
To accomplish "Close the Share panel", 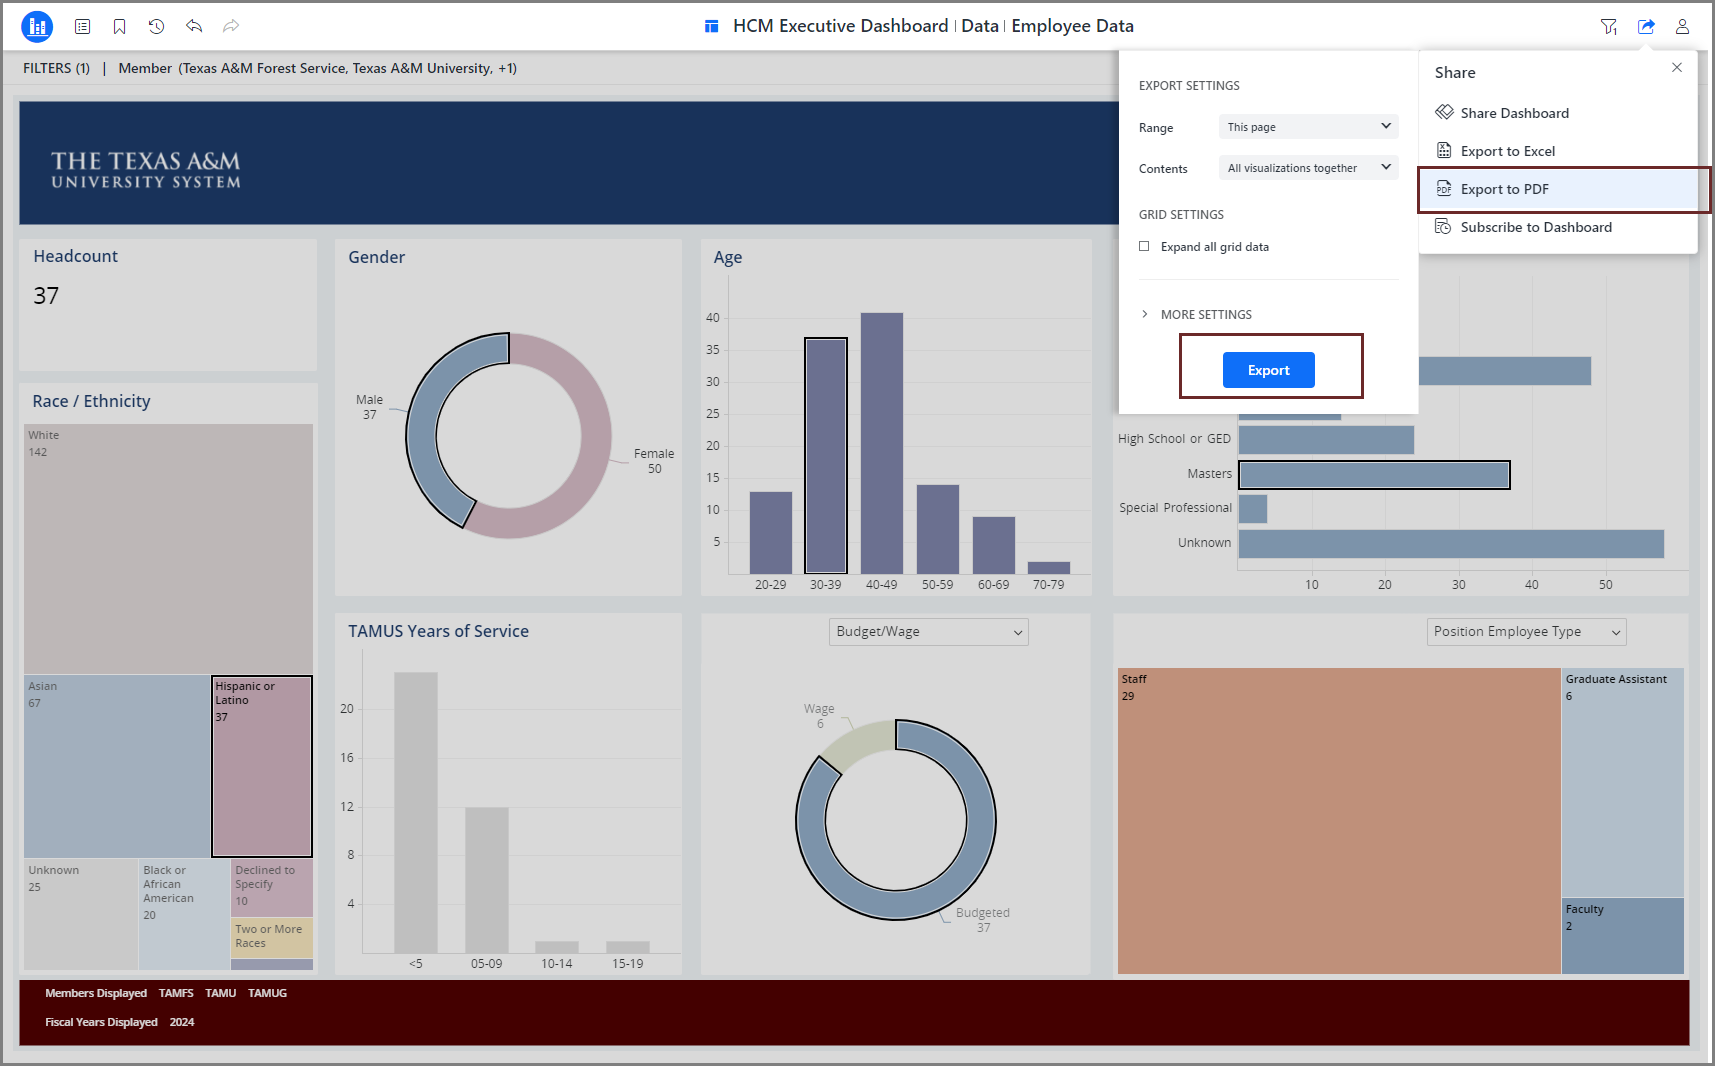I will pyautogui.click(x=1677, y=68).
